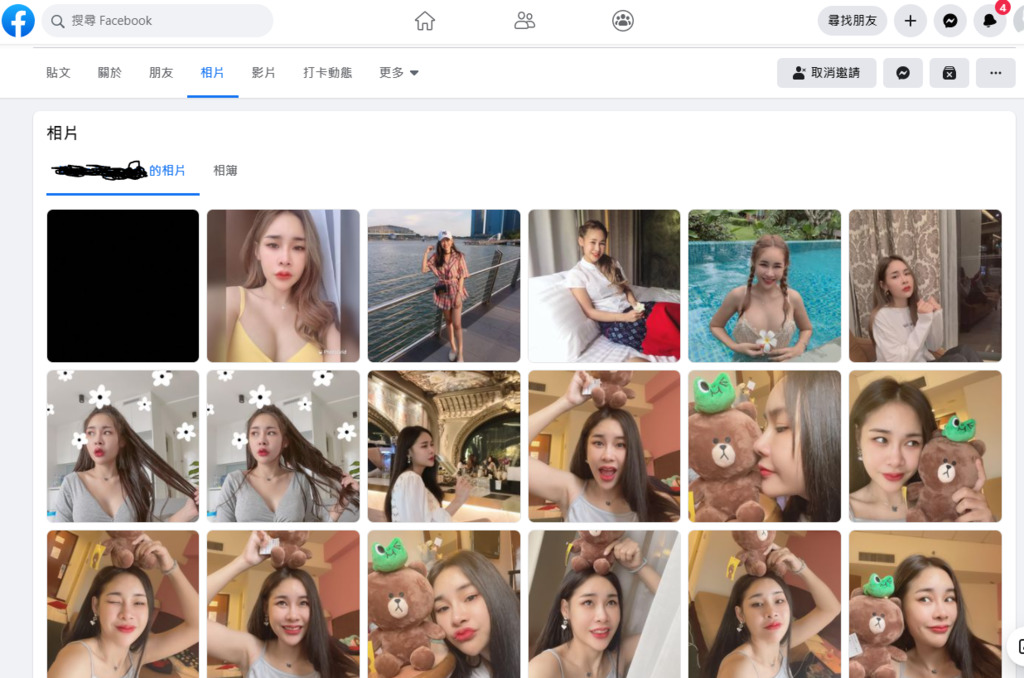
Task: Switch to the 貼文 tab
Action: pos(58,73)
